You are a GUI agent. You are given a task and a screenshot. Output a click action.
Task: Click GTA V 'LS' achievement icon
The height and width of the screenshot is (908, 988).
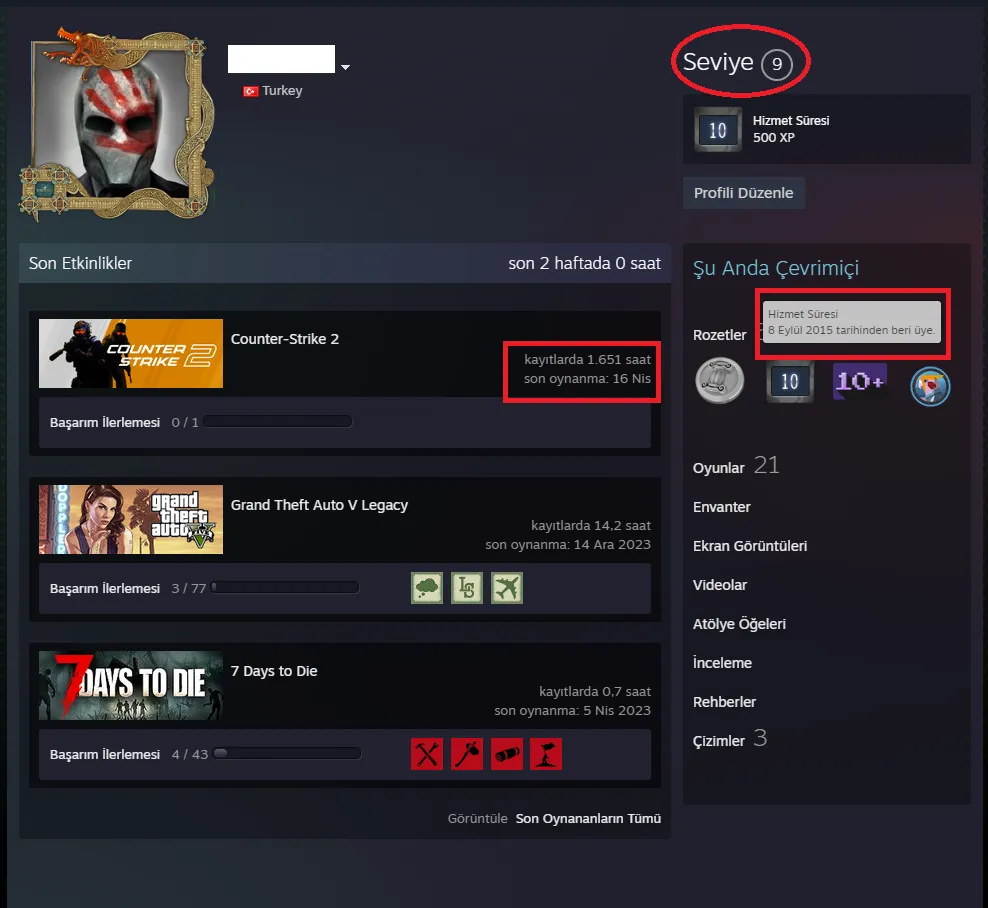[x=467, y=588]
